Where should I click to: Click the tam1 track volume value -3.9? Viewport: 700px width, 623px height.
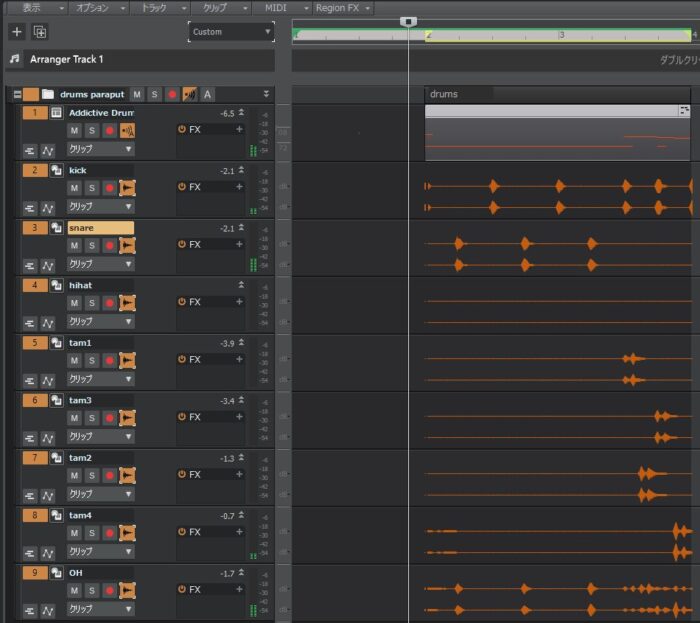(227, 344)
